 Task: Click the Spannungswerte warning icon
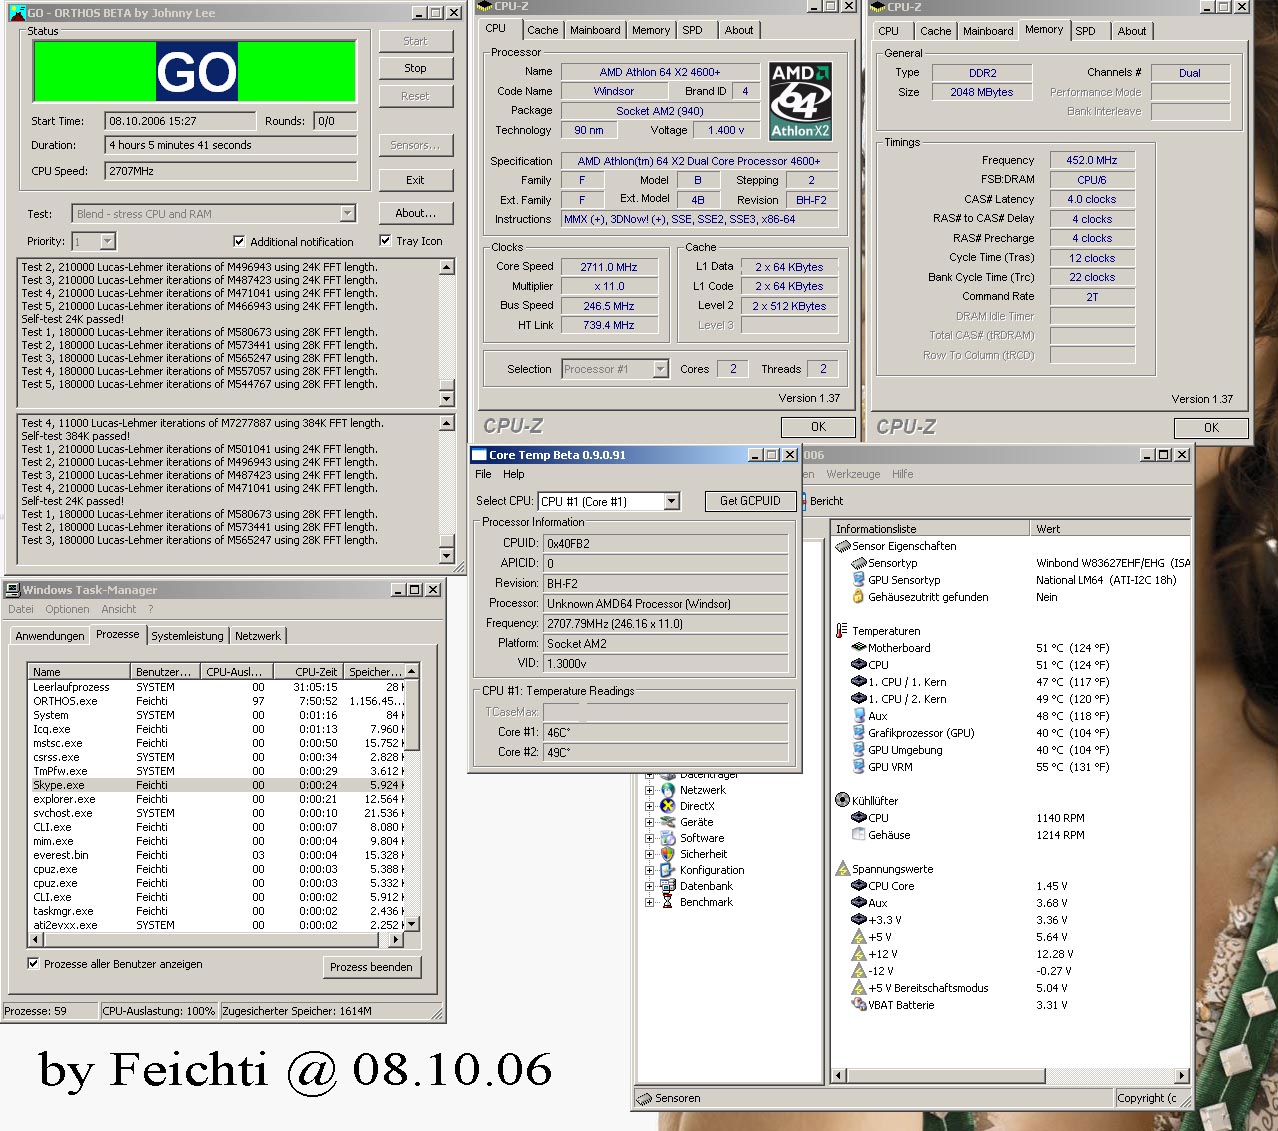coord(841,868)
